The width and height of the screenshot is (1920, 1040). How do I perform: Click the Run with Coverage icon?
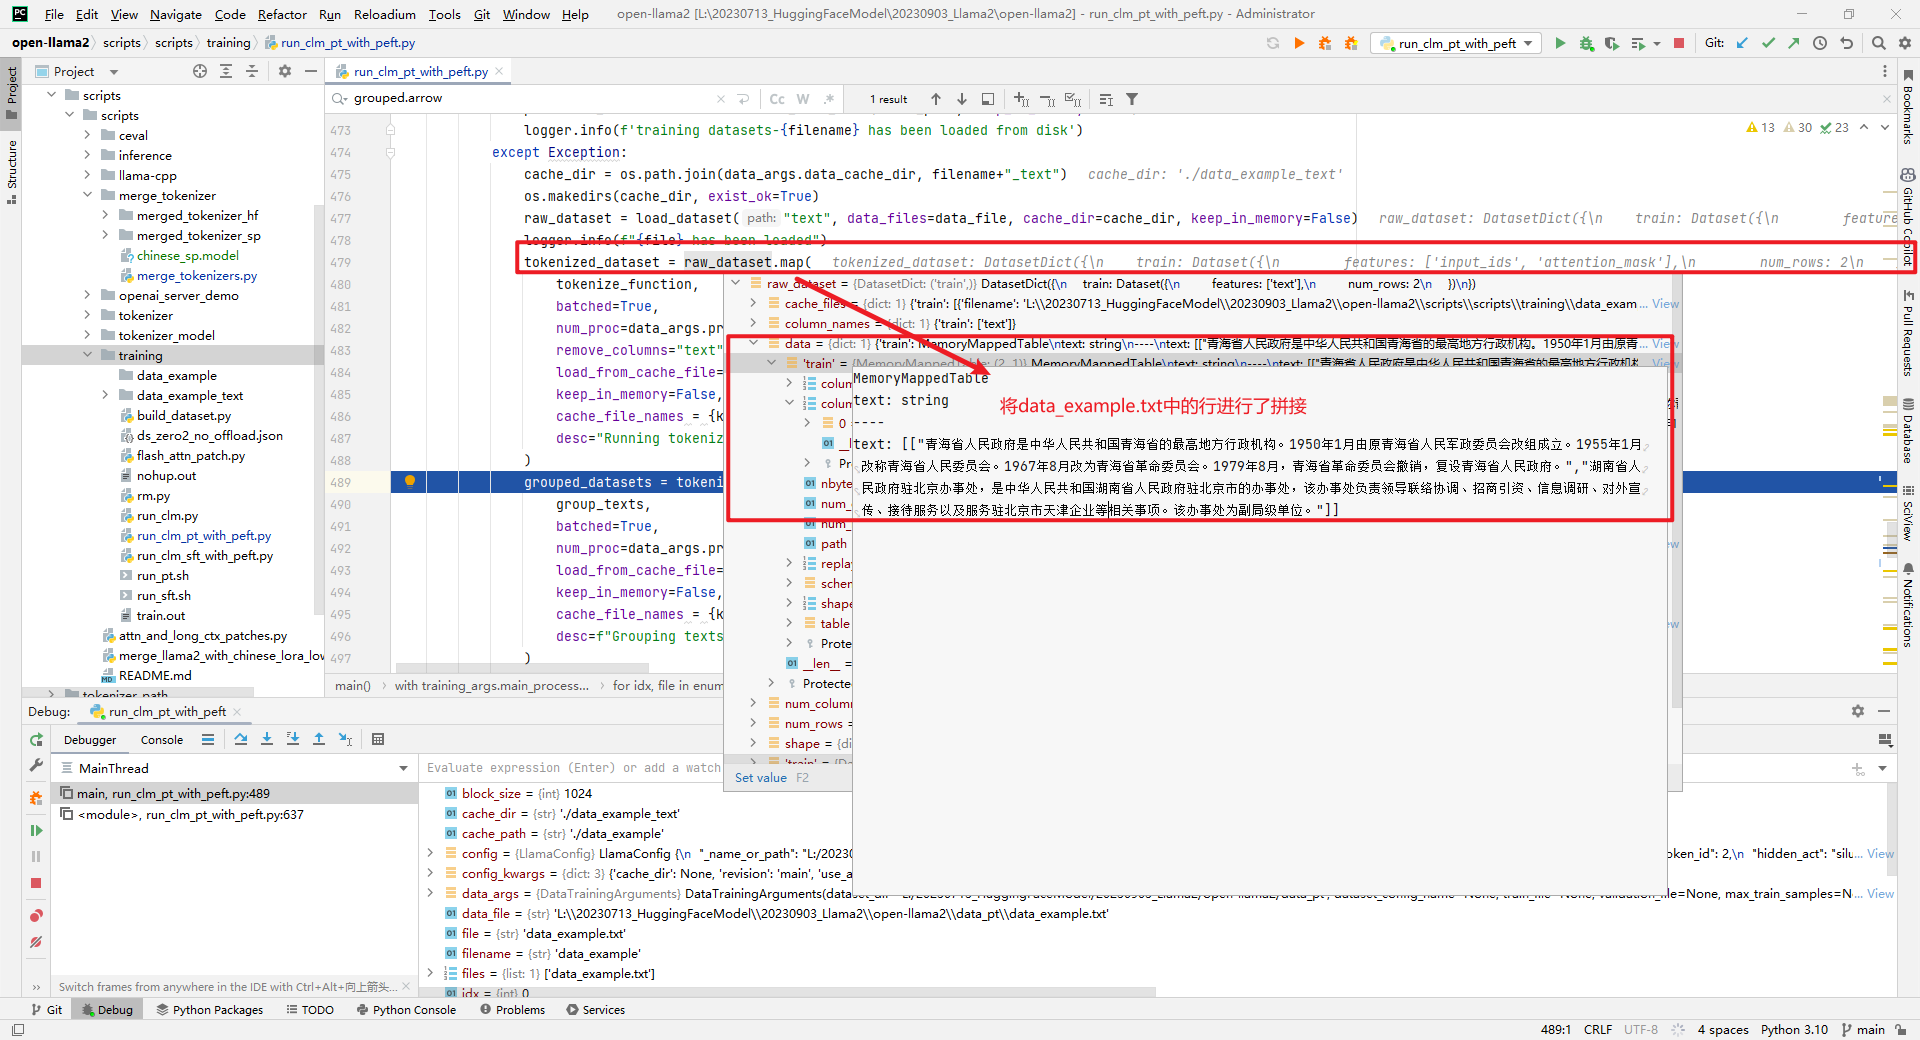click(x=1611, y=43)
